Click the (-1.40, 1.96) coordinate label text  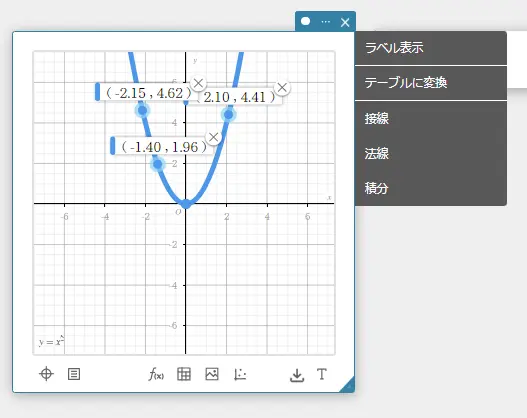(164, 147)
